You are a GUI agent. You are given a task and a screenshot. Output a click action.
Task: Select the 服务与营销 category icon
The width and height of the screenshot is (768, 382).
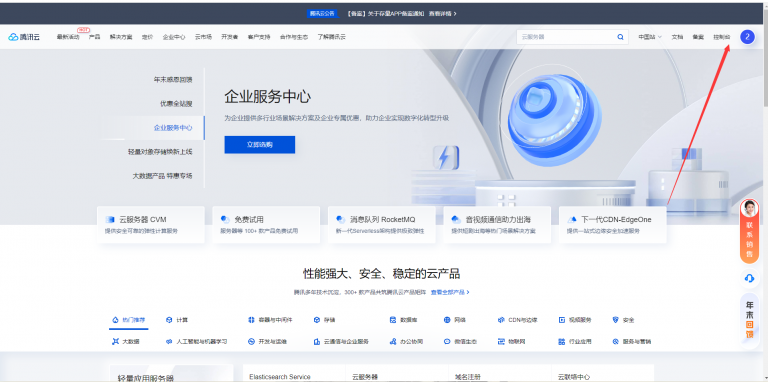(616, 341)
